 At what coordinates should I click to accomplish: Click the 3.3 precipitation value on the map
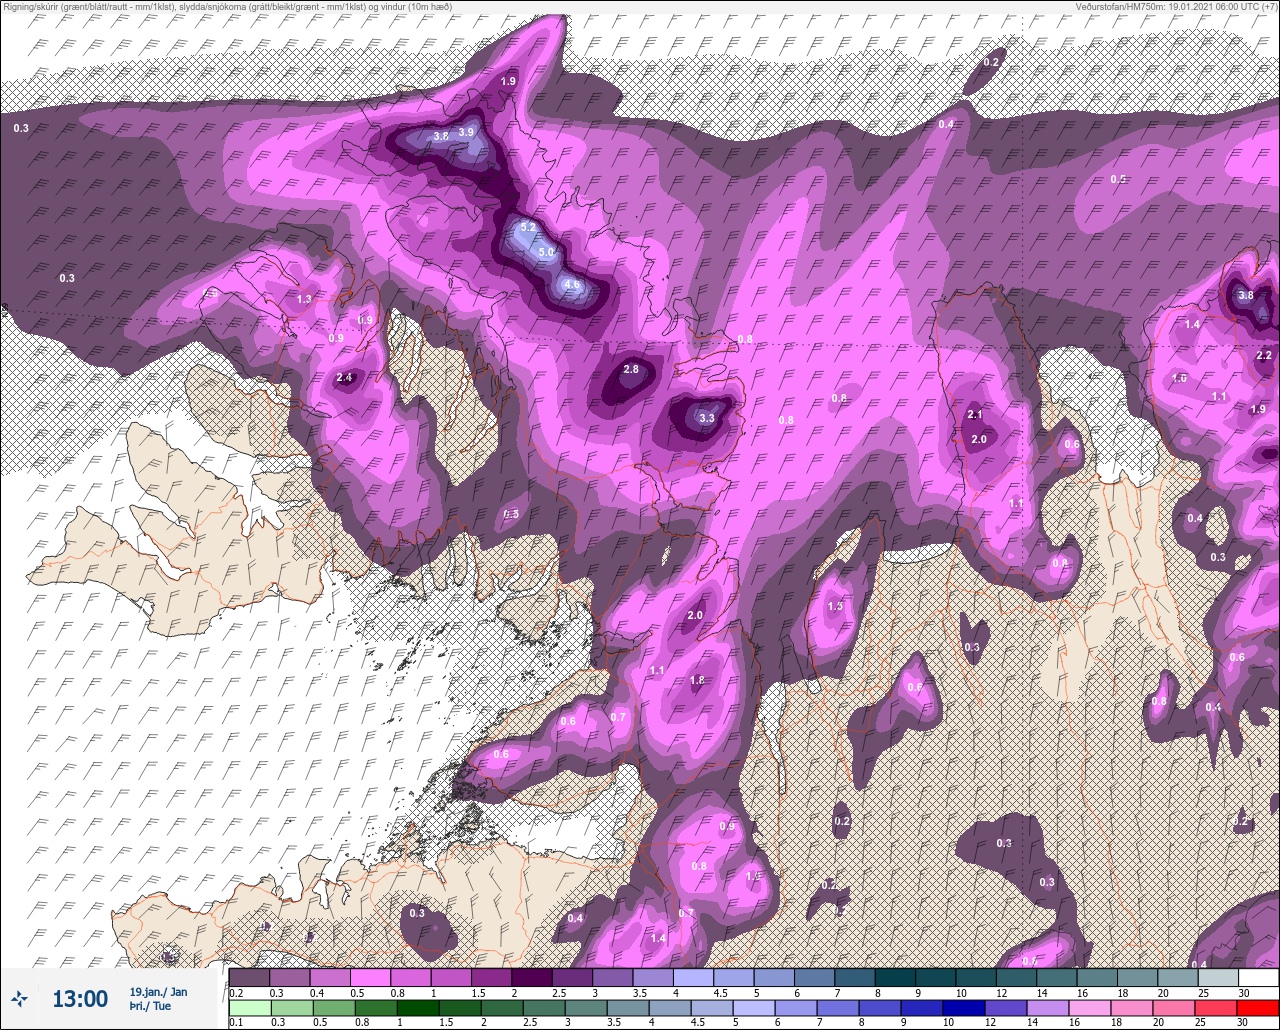coord(706,418)
